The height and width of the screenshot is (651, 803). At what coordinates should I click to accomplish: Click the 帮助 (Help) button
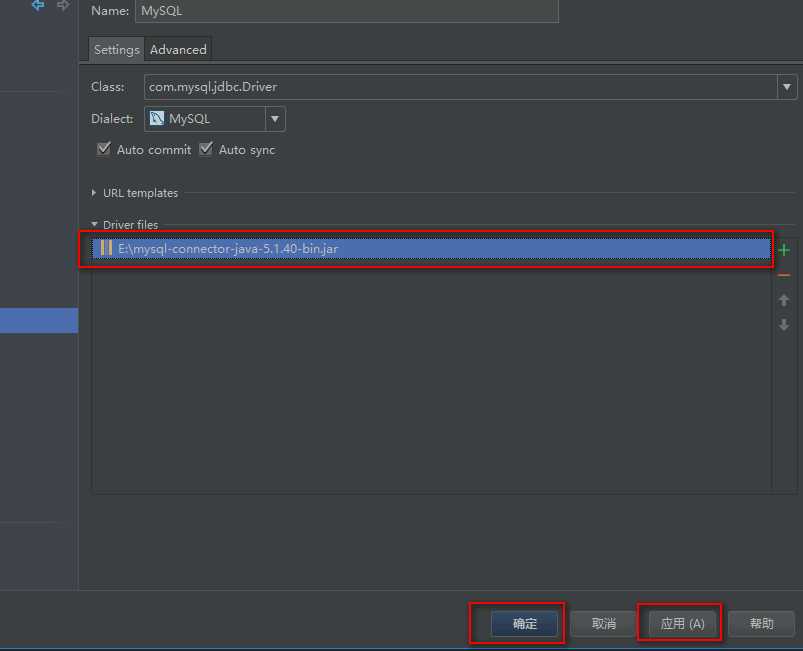761,623
